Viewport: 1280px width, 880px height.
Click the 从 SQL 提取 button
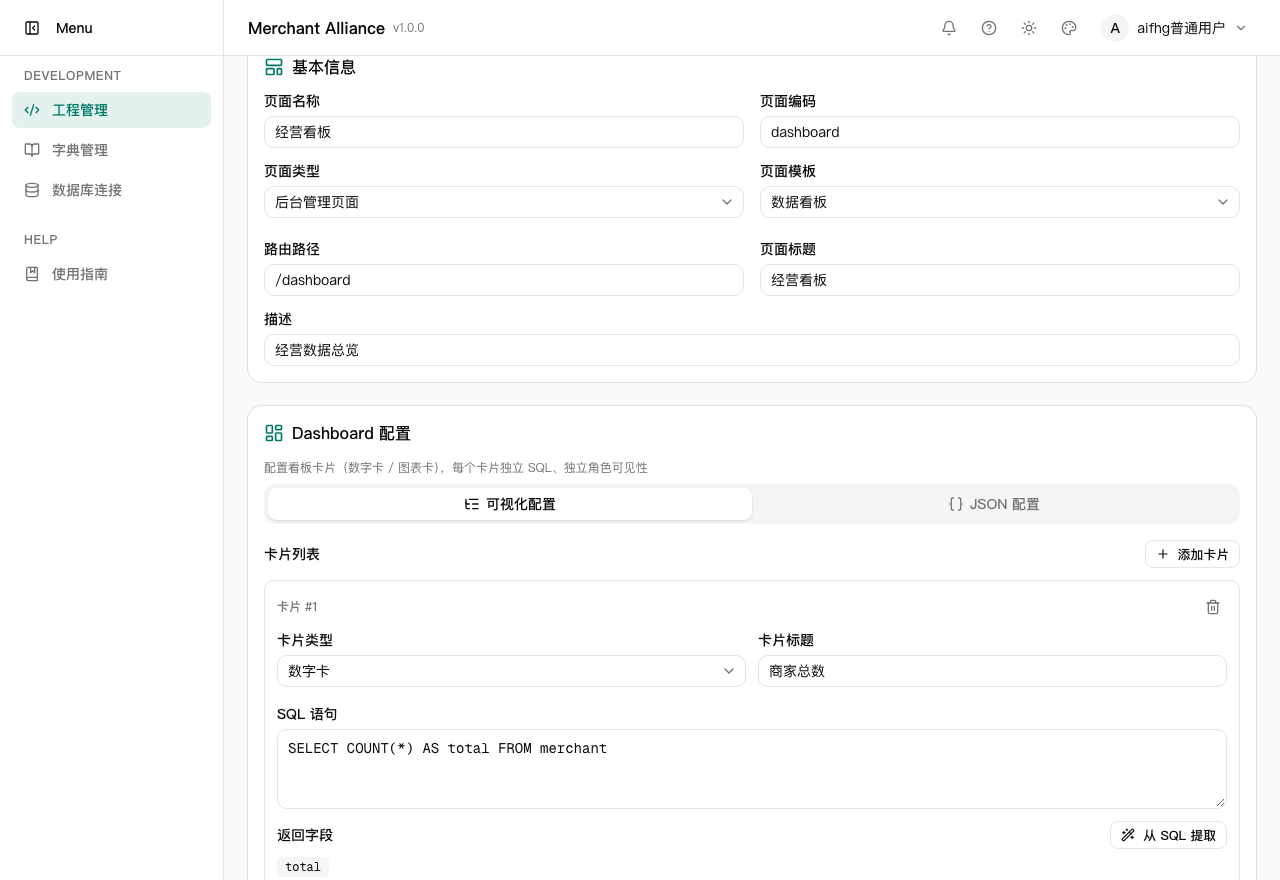tap(1168, 835)
